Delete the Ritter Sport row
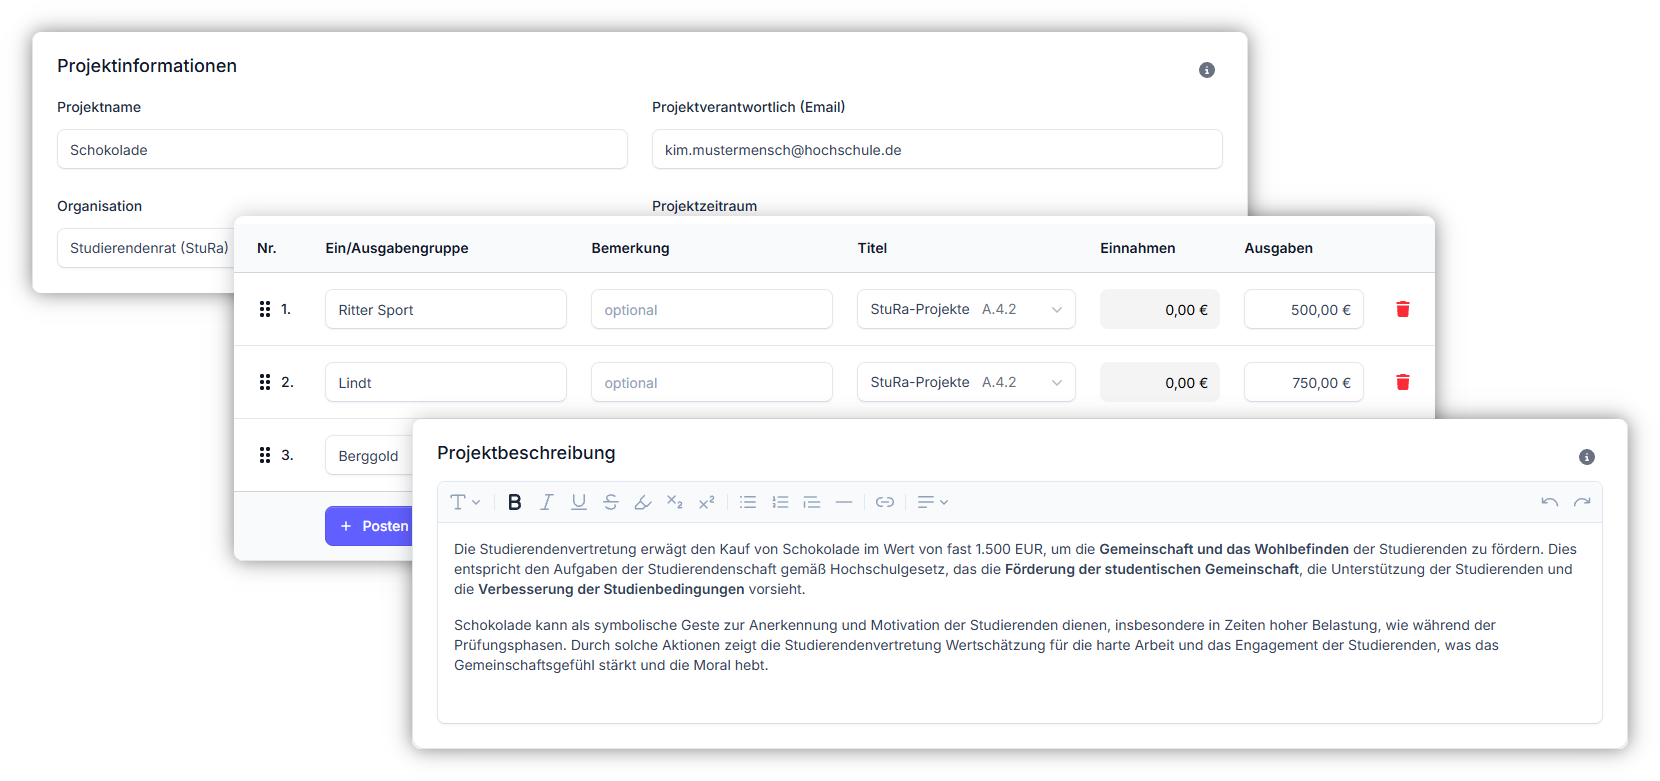This screenshot has width=1660, height=781. coord(1403,309)
